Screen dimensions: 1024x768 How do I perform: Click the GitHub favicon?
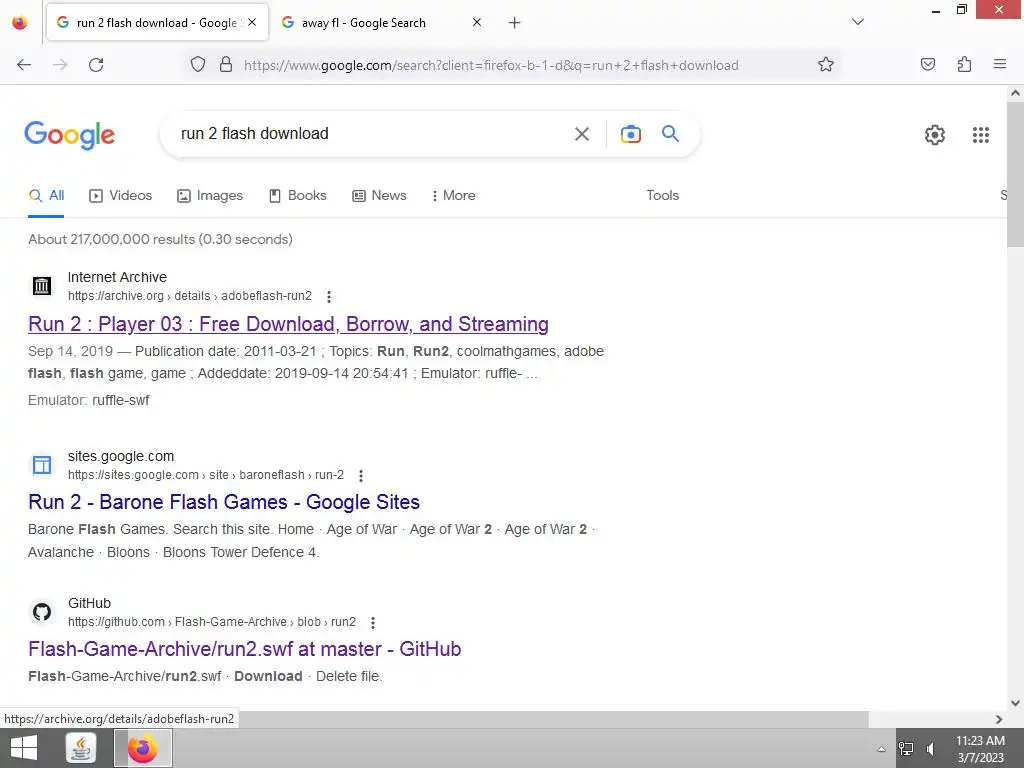[x=42, y=612]
